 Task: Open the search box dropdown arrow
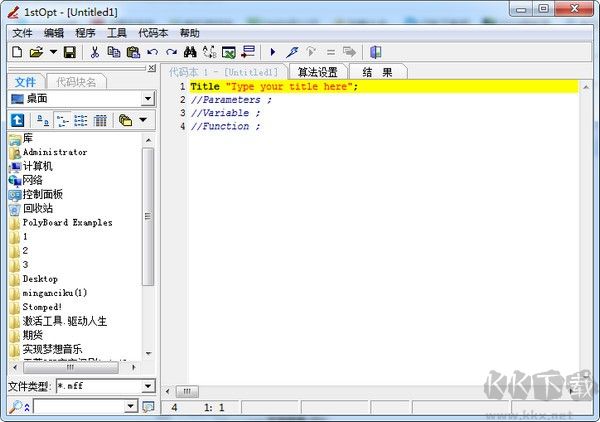(131, 406)
